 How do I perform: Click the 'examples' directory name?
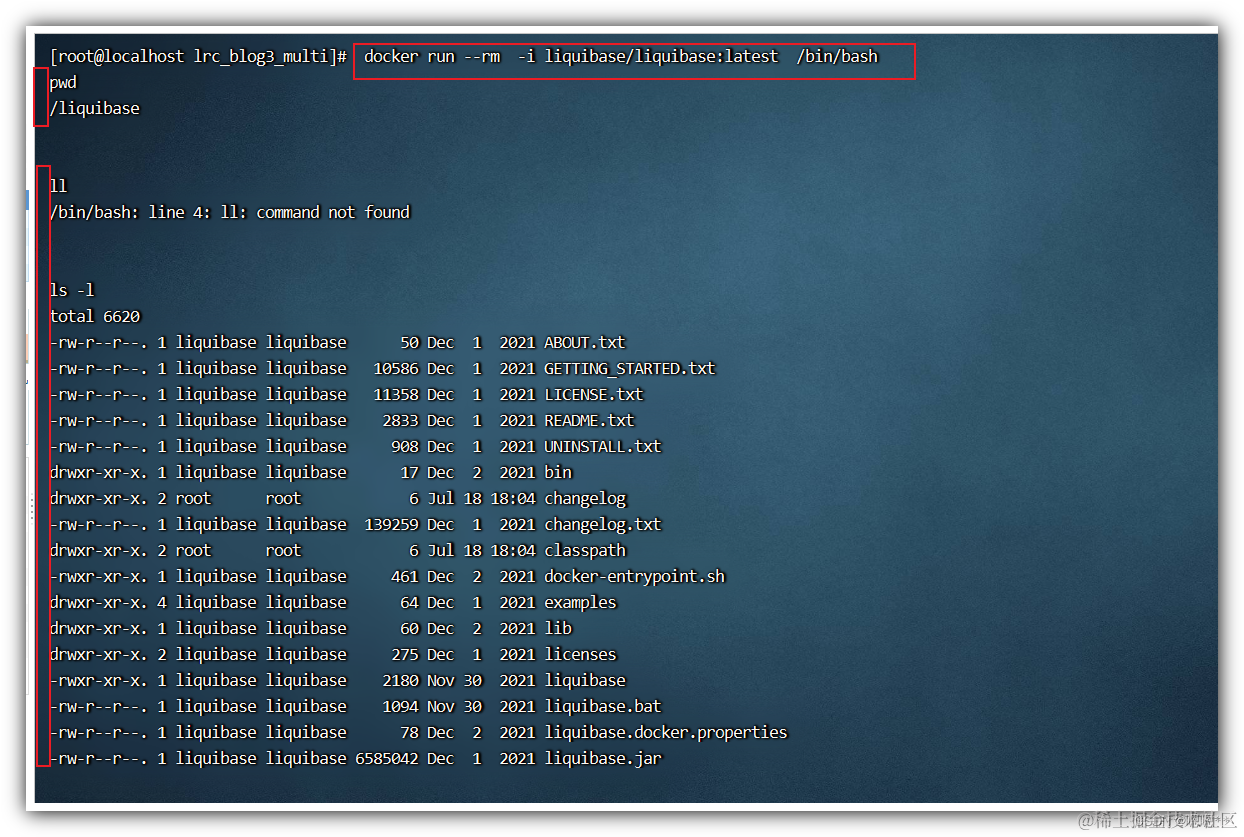(x=580, y=602)
